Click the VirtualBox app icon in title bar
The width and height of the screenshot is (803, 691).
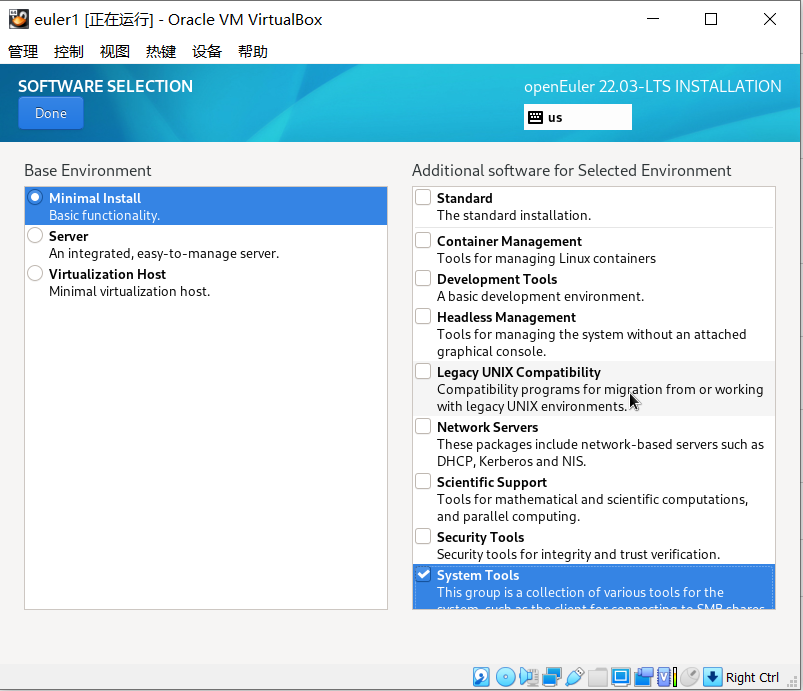coord(18,19)
